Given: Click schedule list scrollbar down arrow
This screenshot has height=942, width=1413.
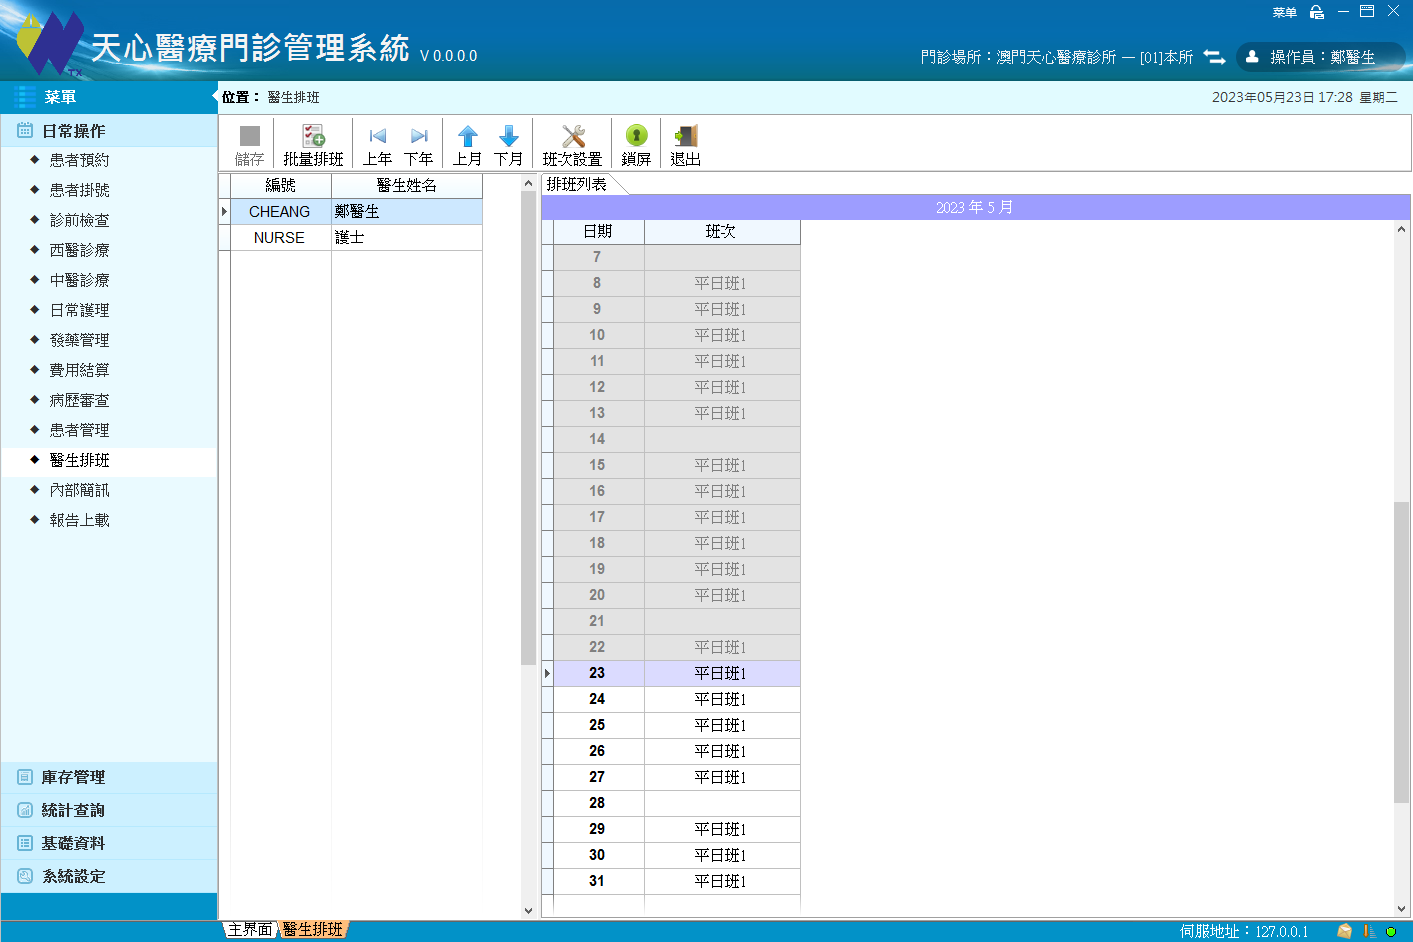Looking at the screenshot, I should click(1401, 909).
